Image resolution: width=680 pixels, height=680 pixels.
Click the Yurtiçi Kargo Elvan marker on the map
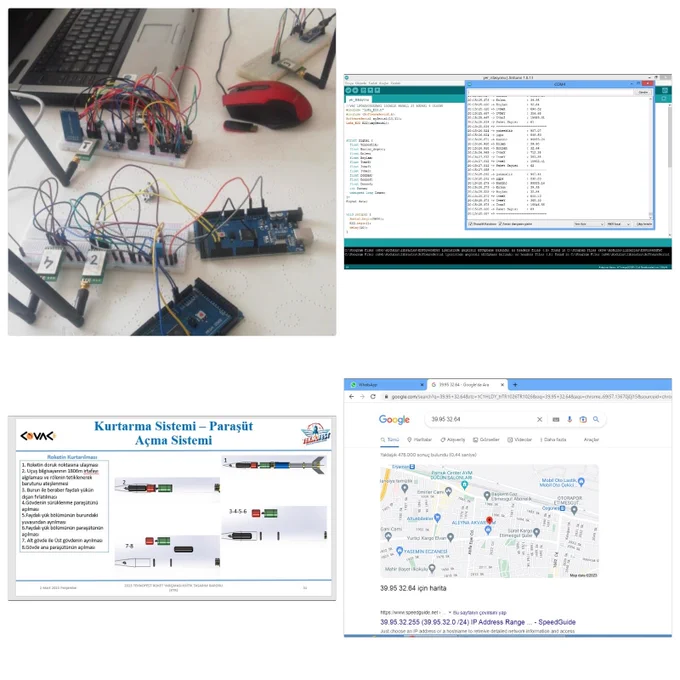pyautogui.click(x=451, y=538)
